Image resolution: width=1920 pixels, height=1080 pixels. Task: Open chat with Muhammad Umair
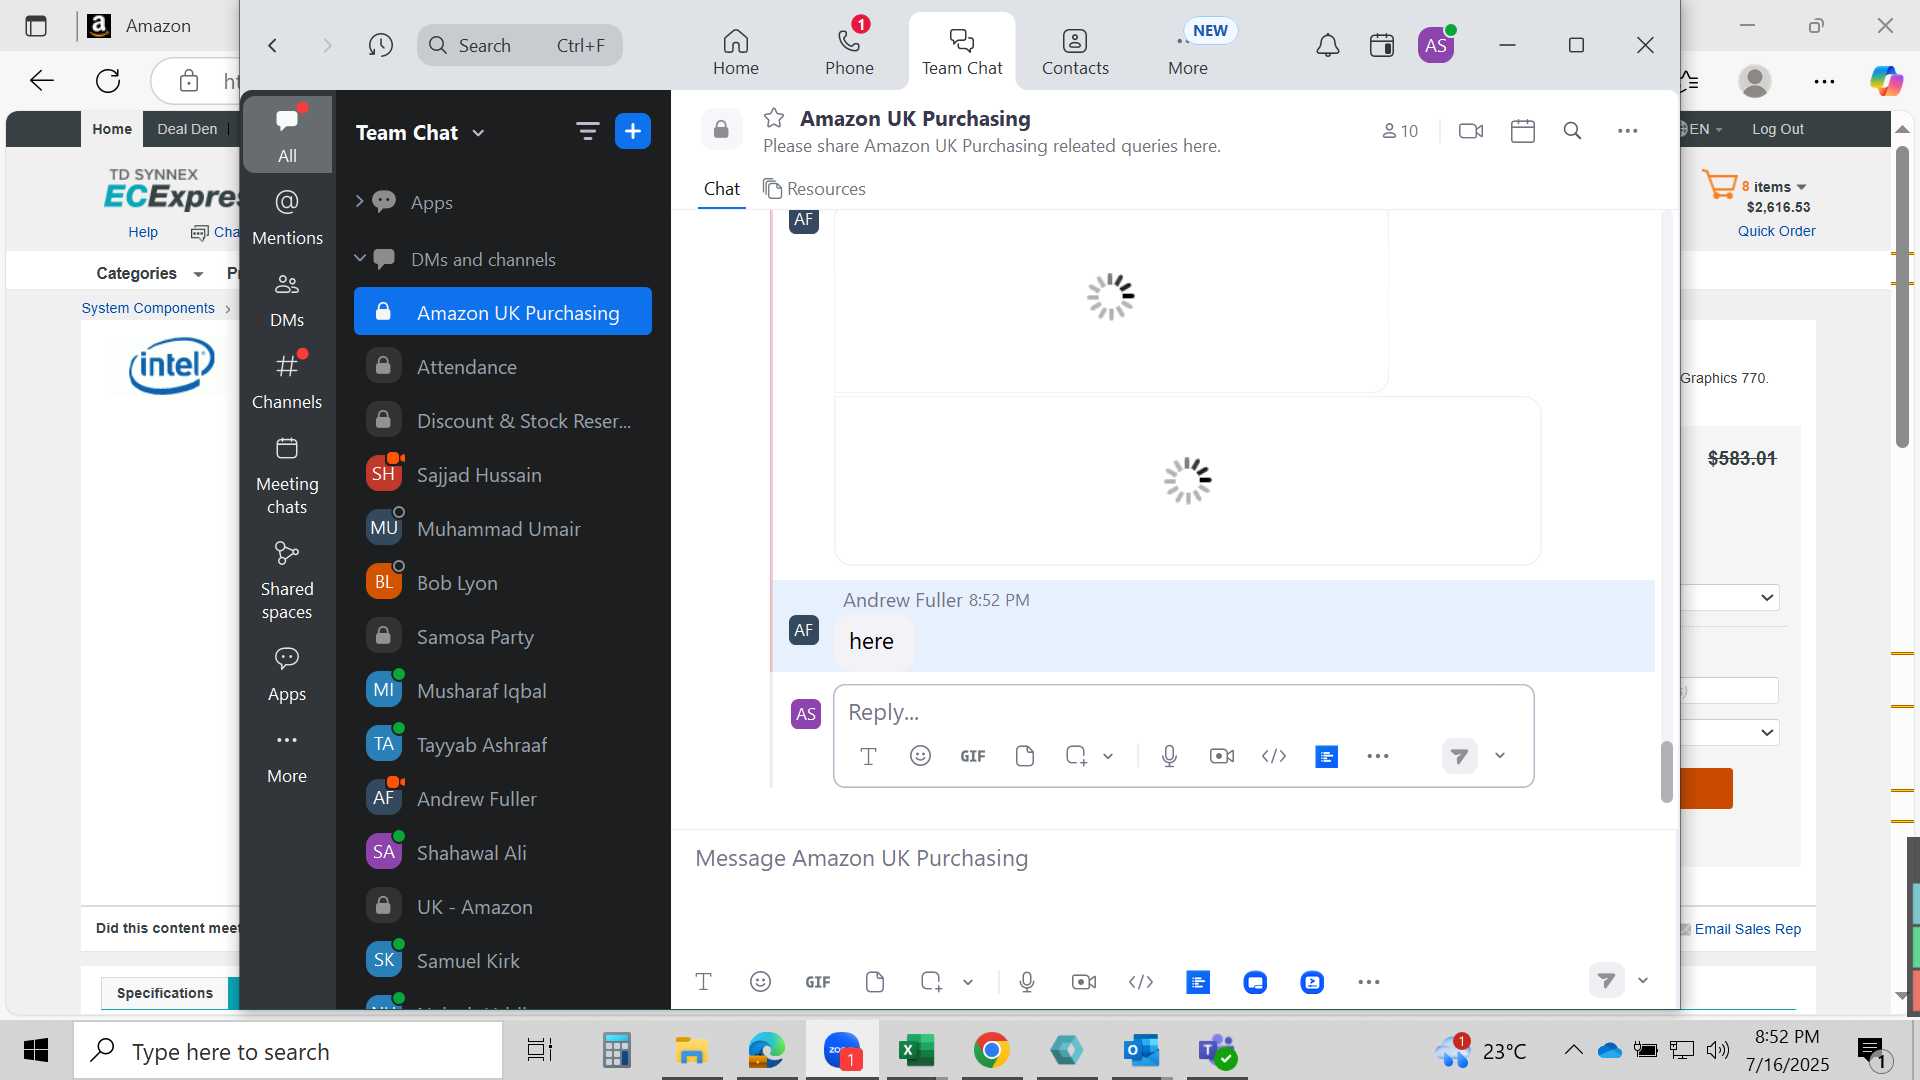pos(503,529)
